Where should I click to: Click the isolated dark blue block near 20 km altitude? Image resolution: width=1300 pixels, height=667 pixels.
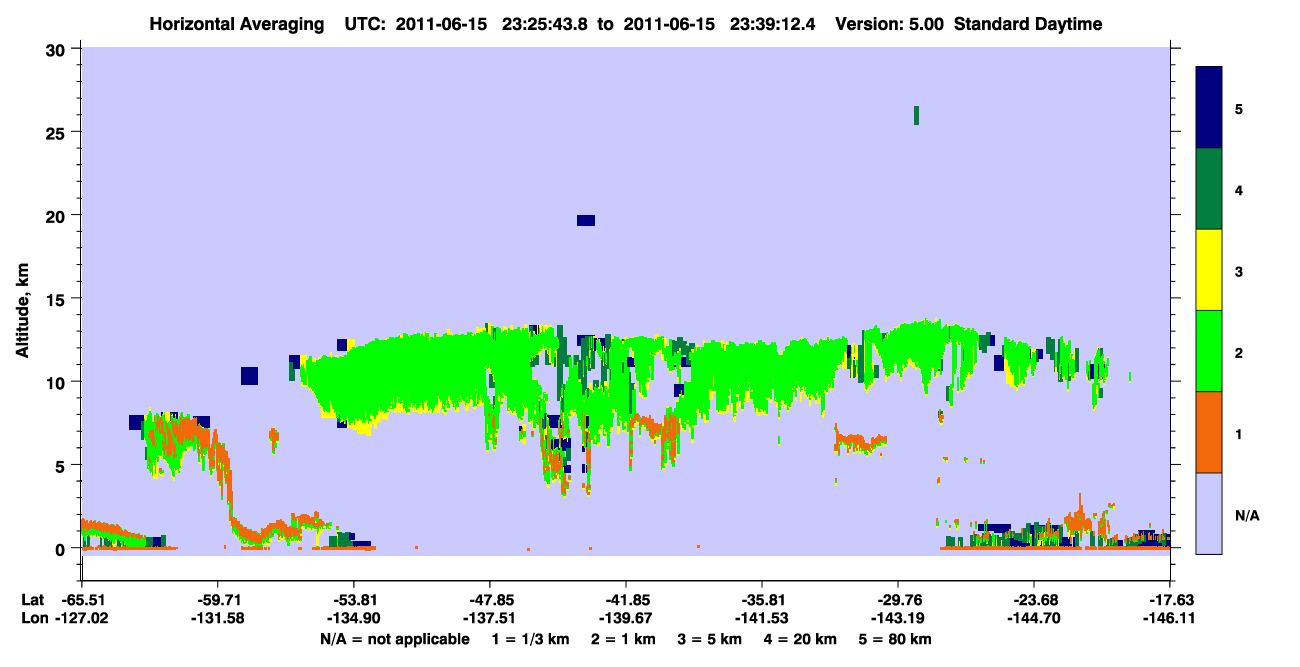pyautogui.click(x=586, y=220)
